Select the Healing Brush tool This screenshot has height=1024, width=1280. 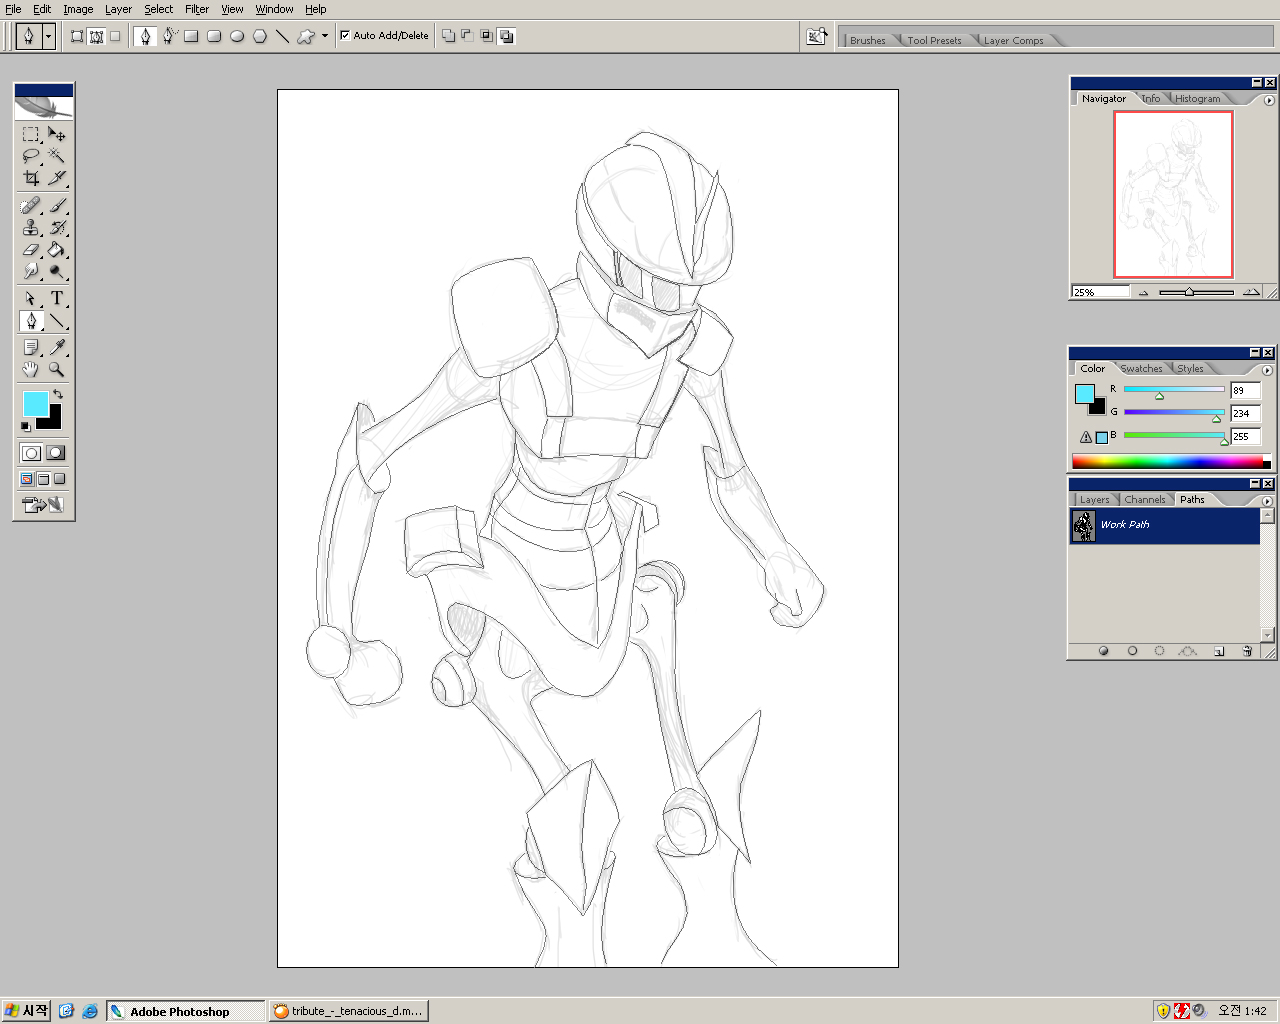point(31,206)
